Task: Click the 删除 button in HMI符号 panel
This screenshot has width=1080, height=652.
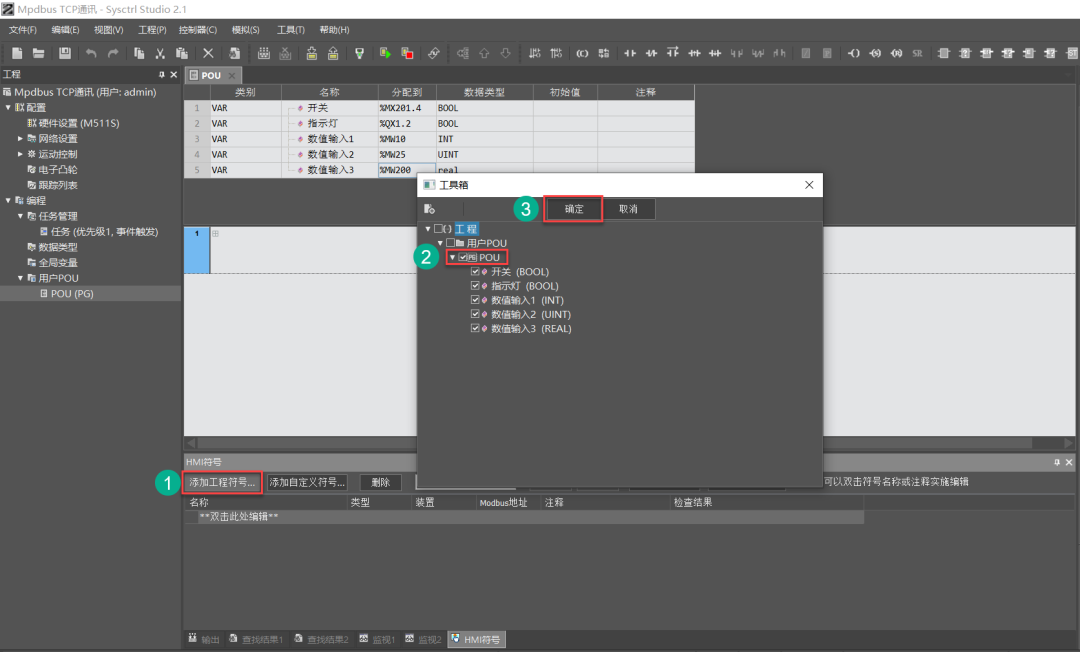Action: [380, 482]
